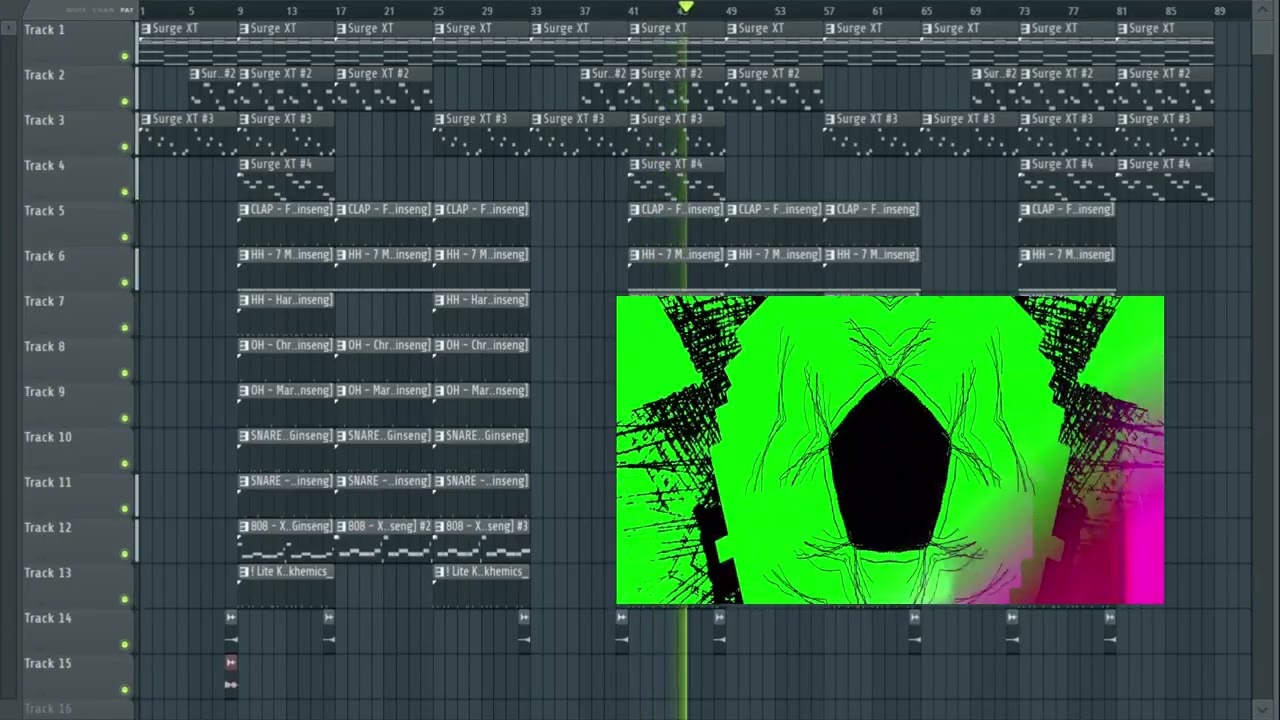Click the 808 - X..seng] #2 clip icon
This screenshot has height=720, width=1280.
(342, 526)
